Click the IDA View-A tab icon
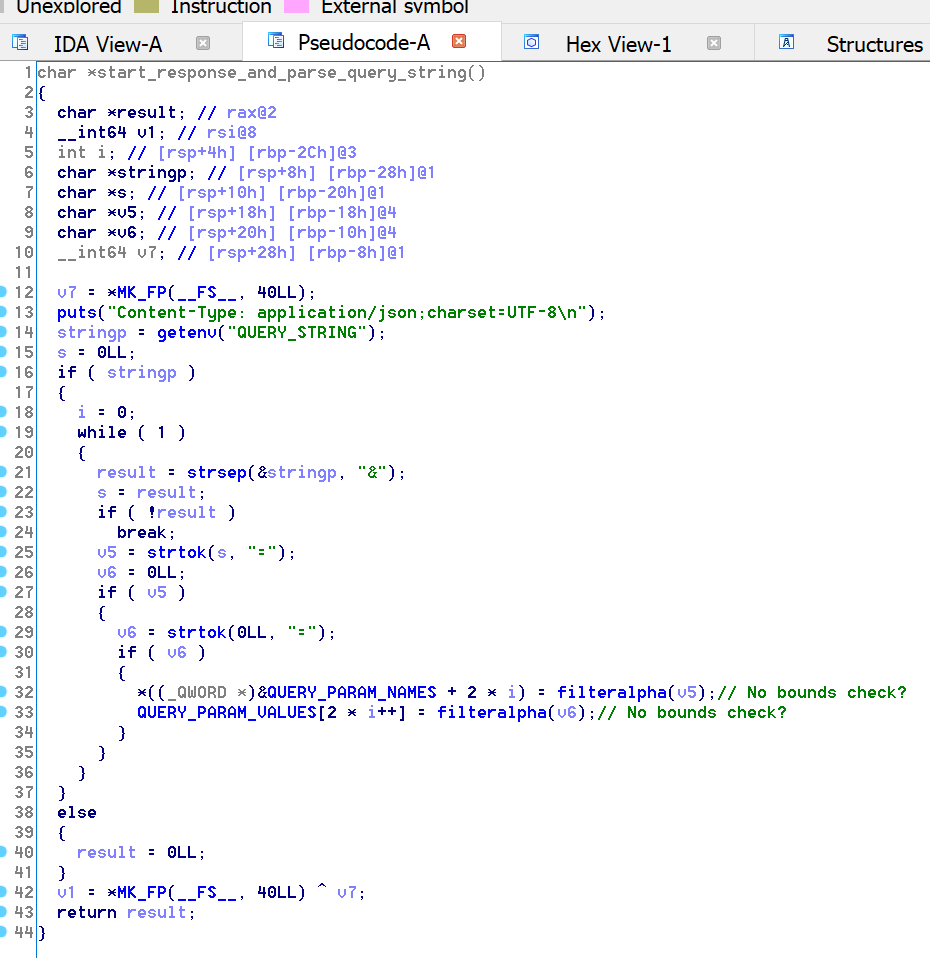The height and width of the screenshot is (958, 930). 20,42
